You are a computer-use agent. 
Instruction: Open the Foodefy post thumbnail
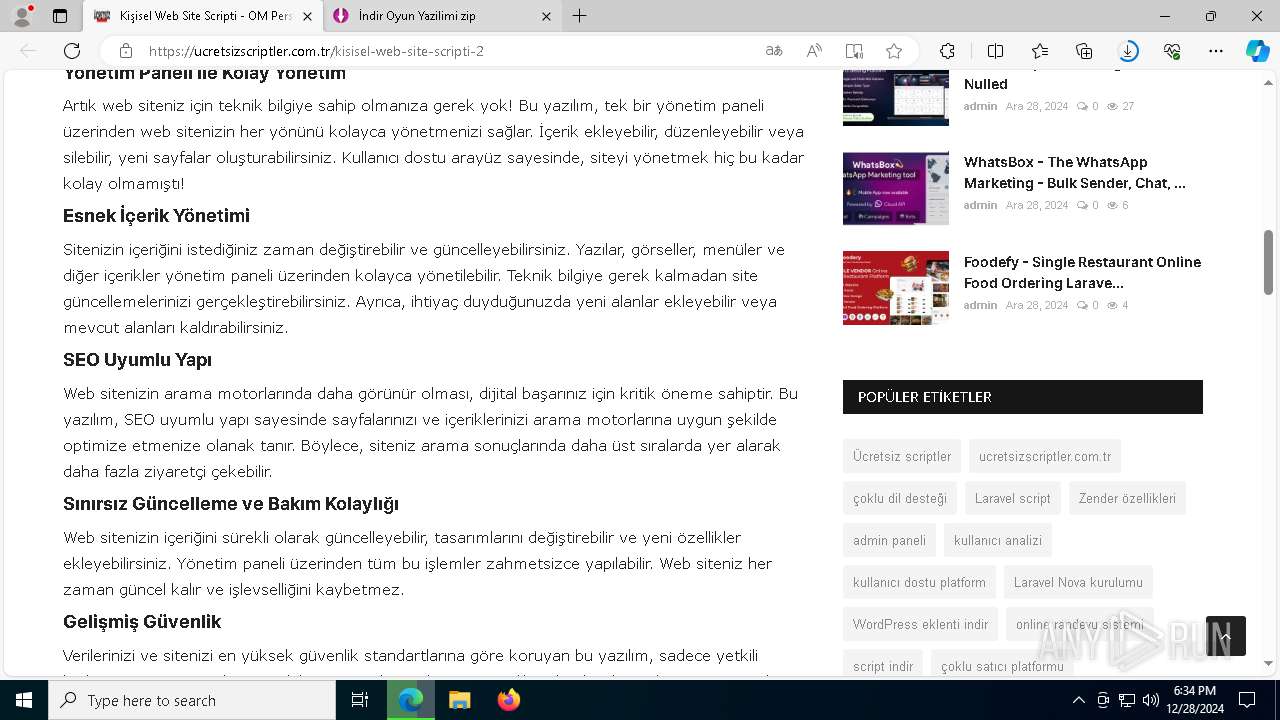[x=896, y=288]
